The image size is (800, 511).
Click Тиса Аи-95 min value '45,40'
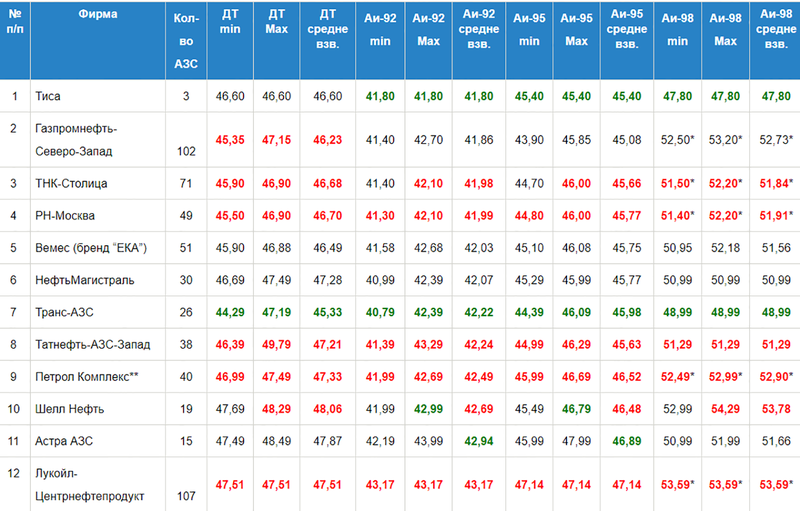point(529,96)
